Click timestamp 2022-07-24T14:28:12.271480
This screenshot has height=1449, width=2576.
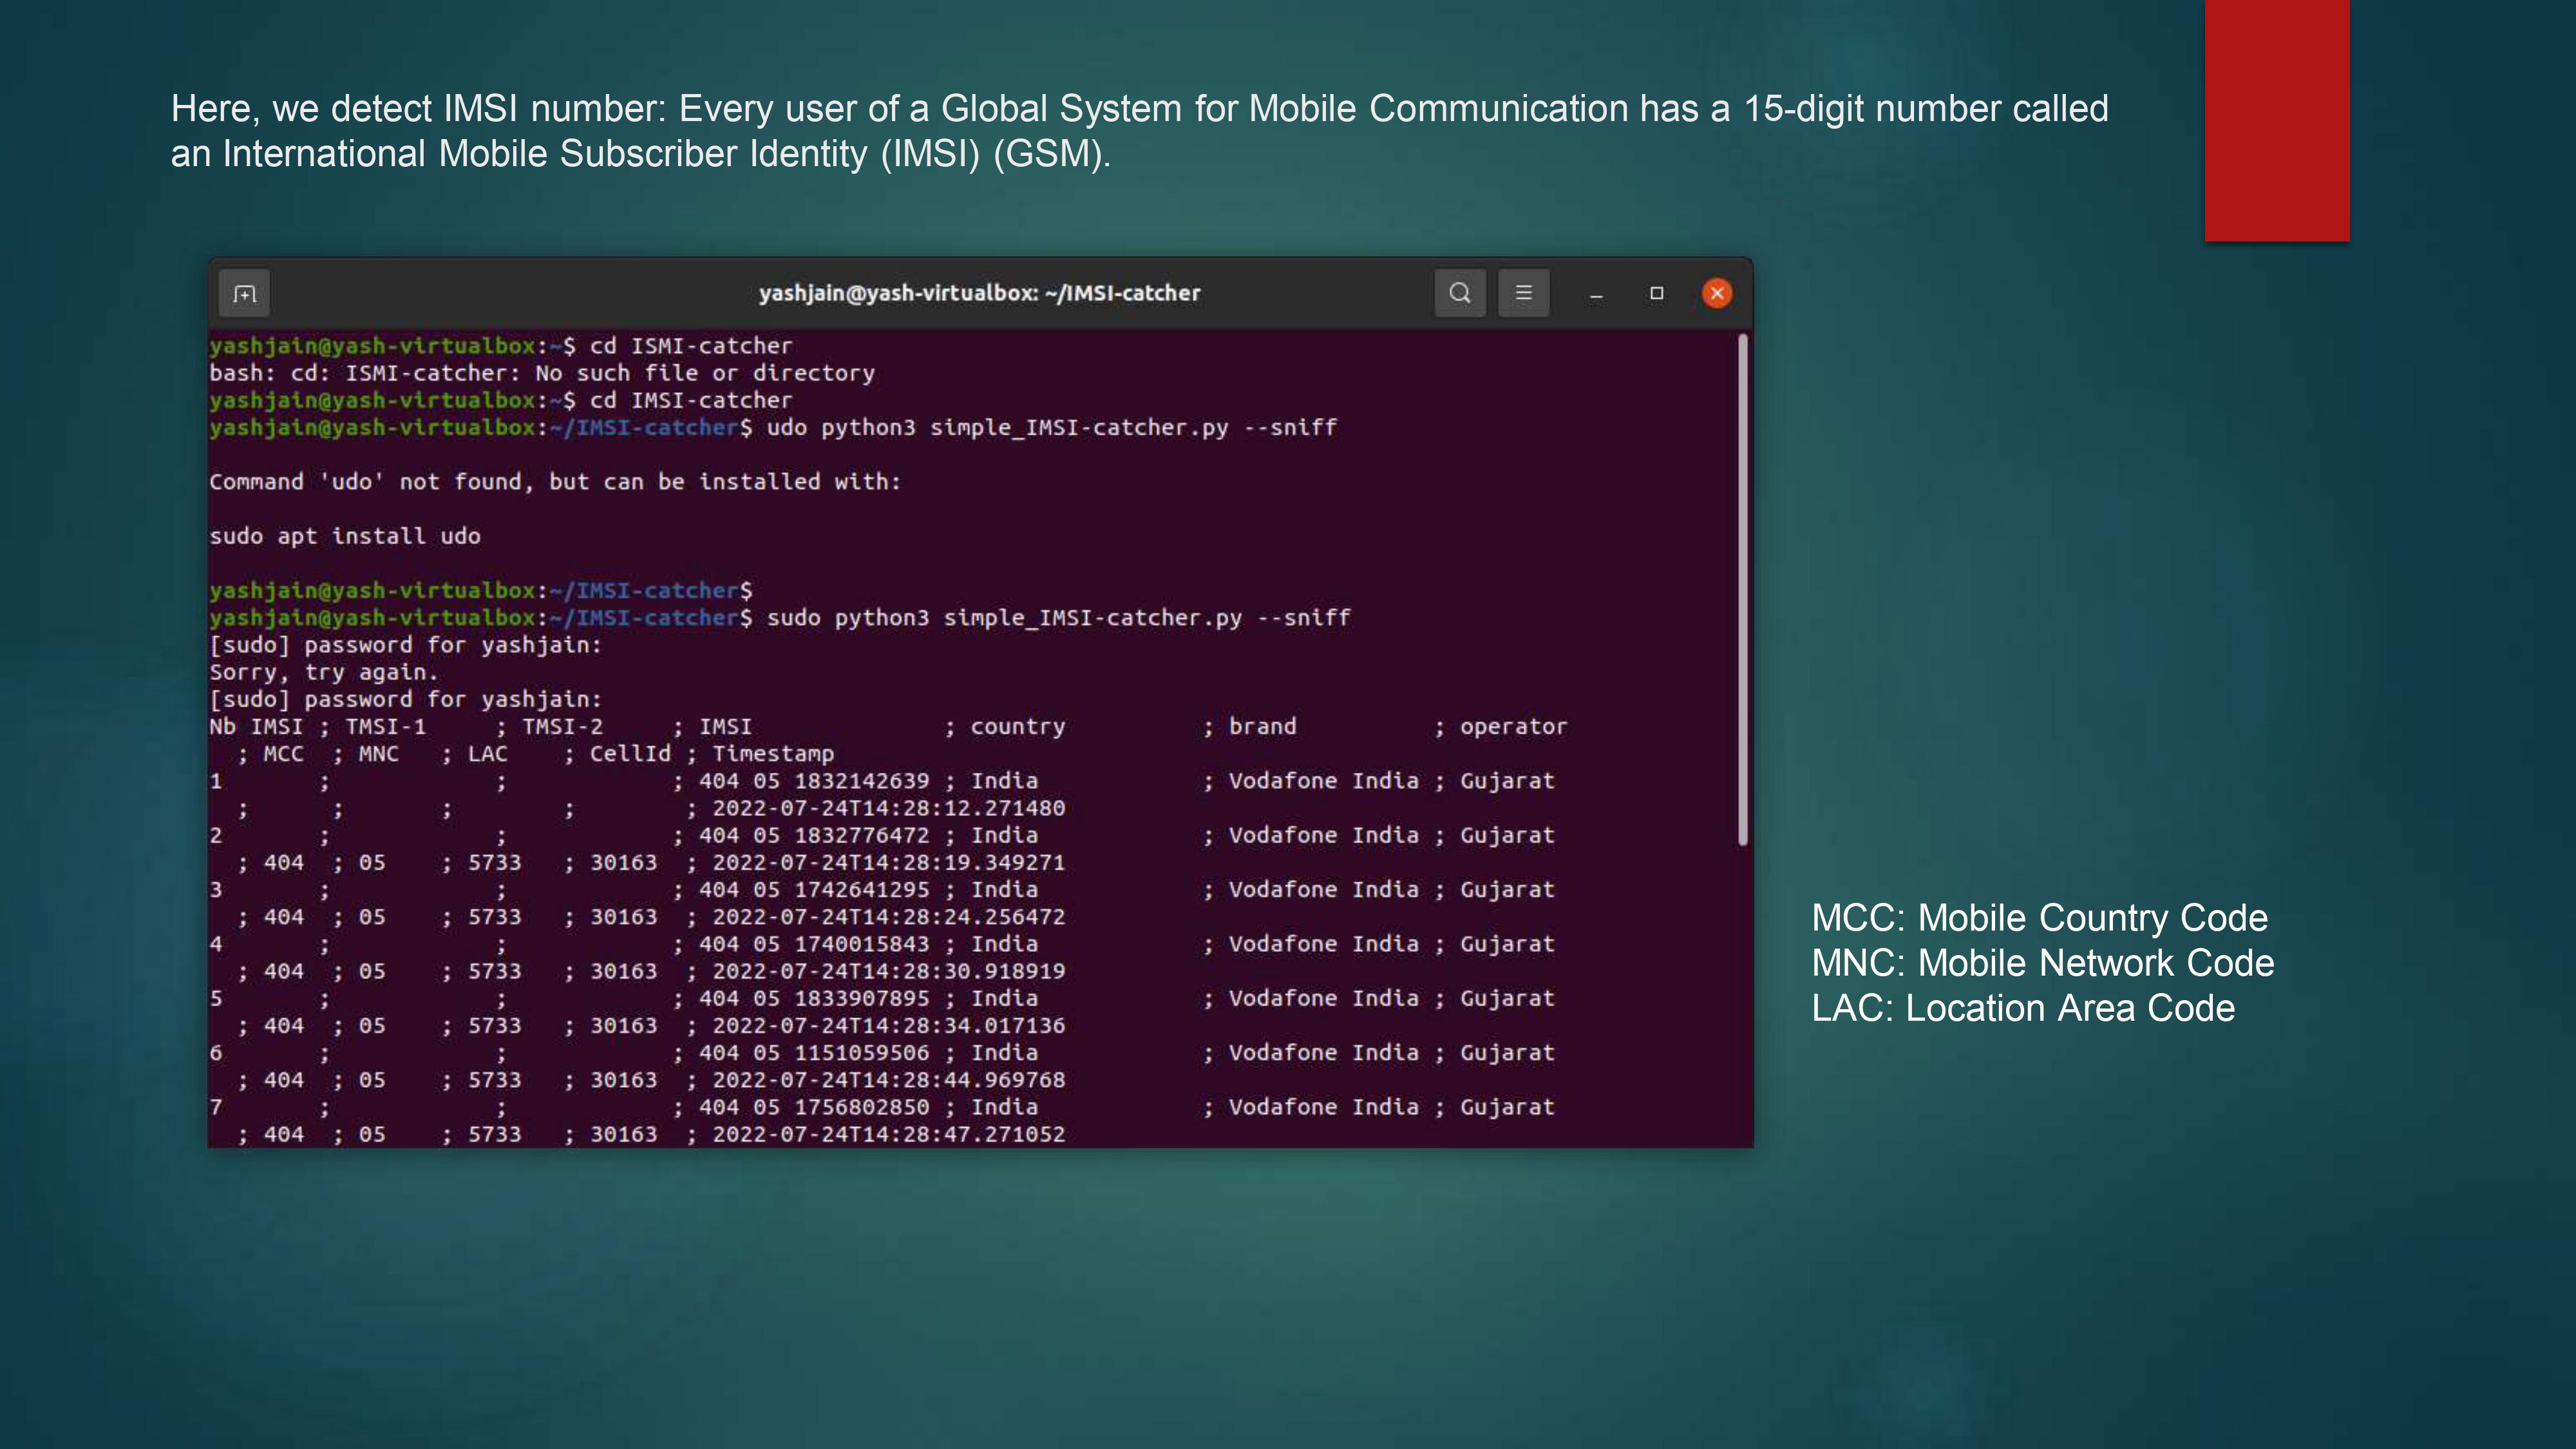[889, 808]
